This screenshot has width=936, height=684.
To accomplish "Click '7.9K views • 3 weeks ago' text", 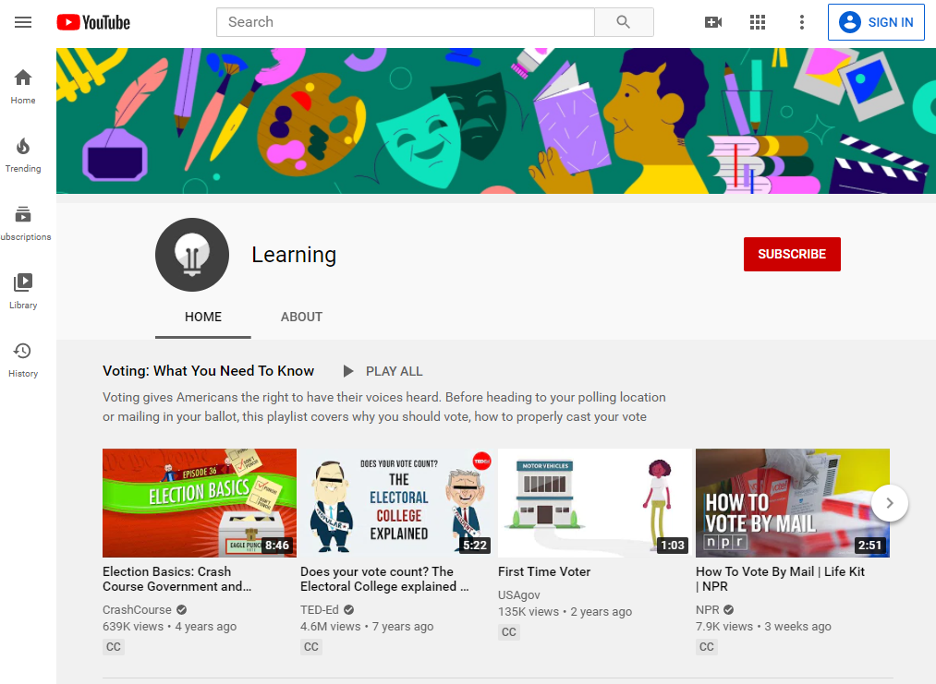I will 763,626.
